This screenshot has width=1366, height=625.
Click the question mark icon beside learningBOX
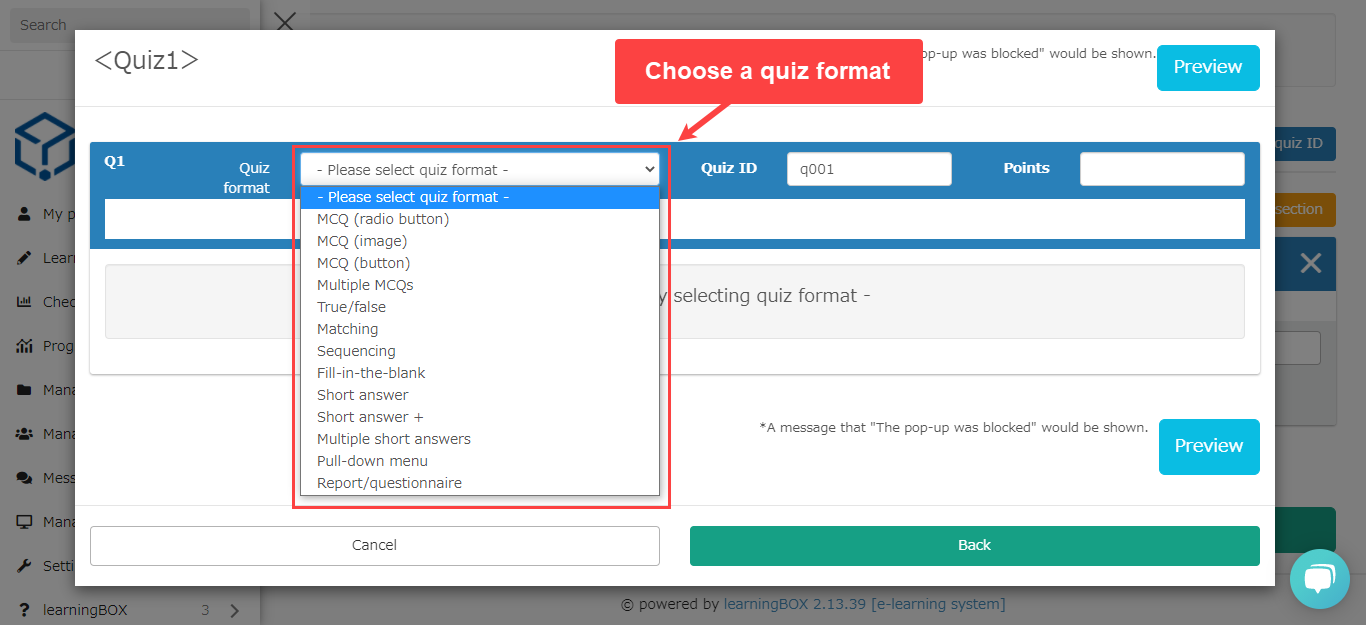pos(24,610)
